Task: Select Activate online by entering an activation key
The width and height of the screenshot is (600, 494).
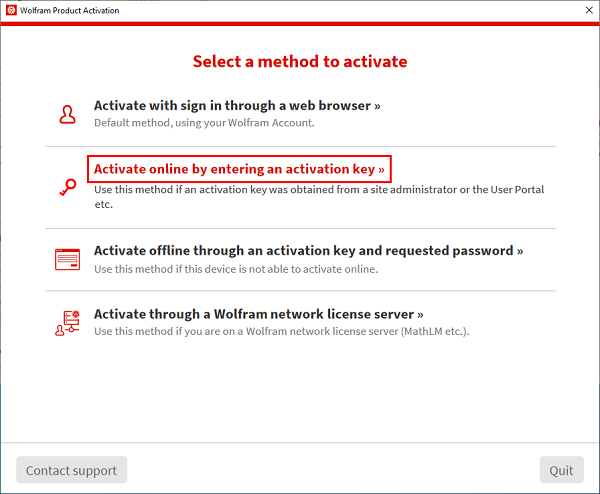Action: [239, 169]
